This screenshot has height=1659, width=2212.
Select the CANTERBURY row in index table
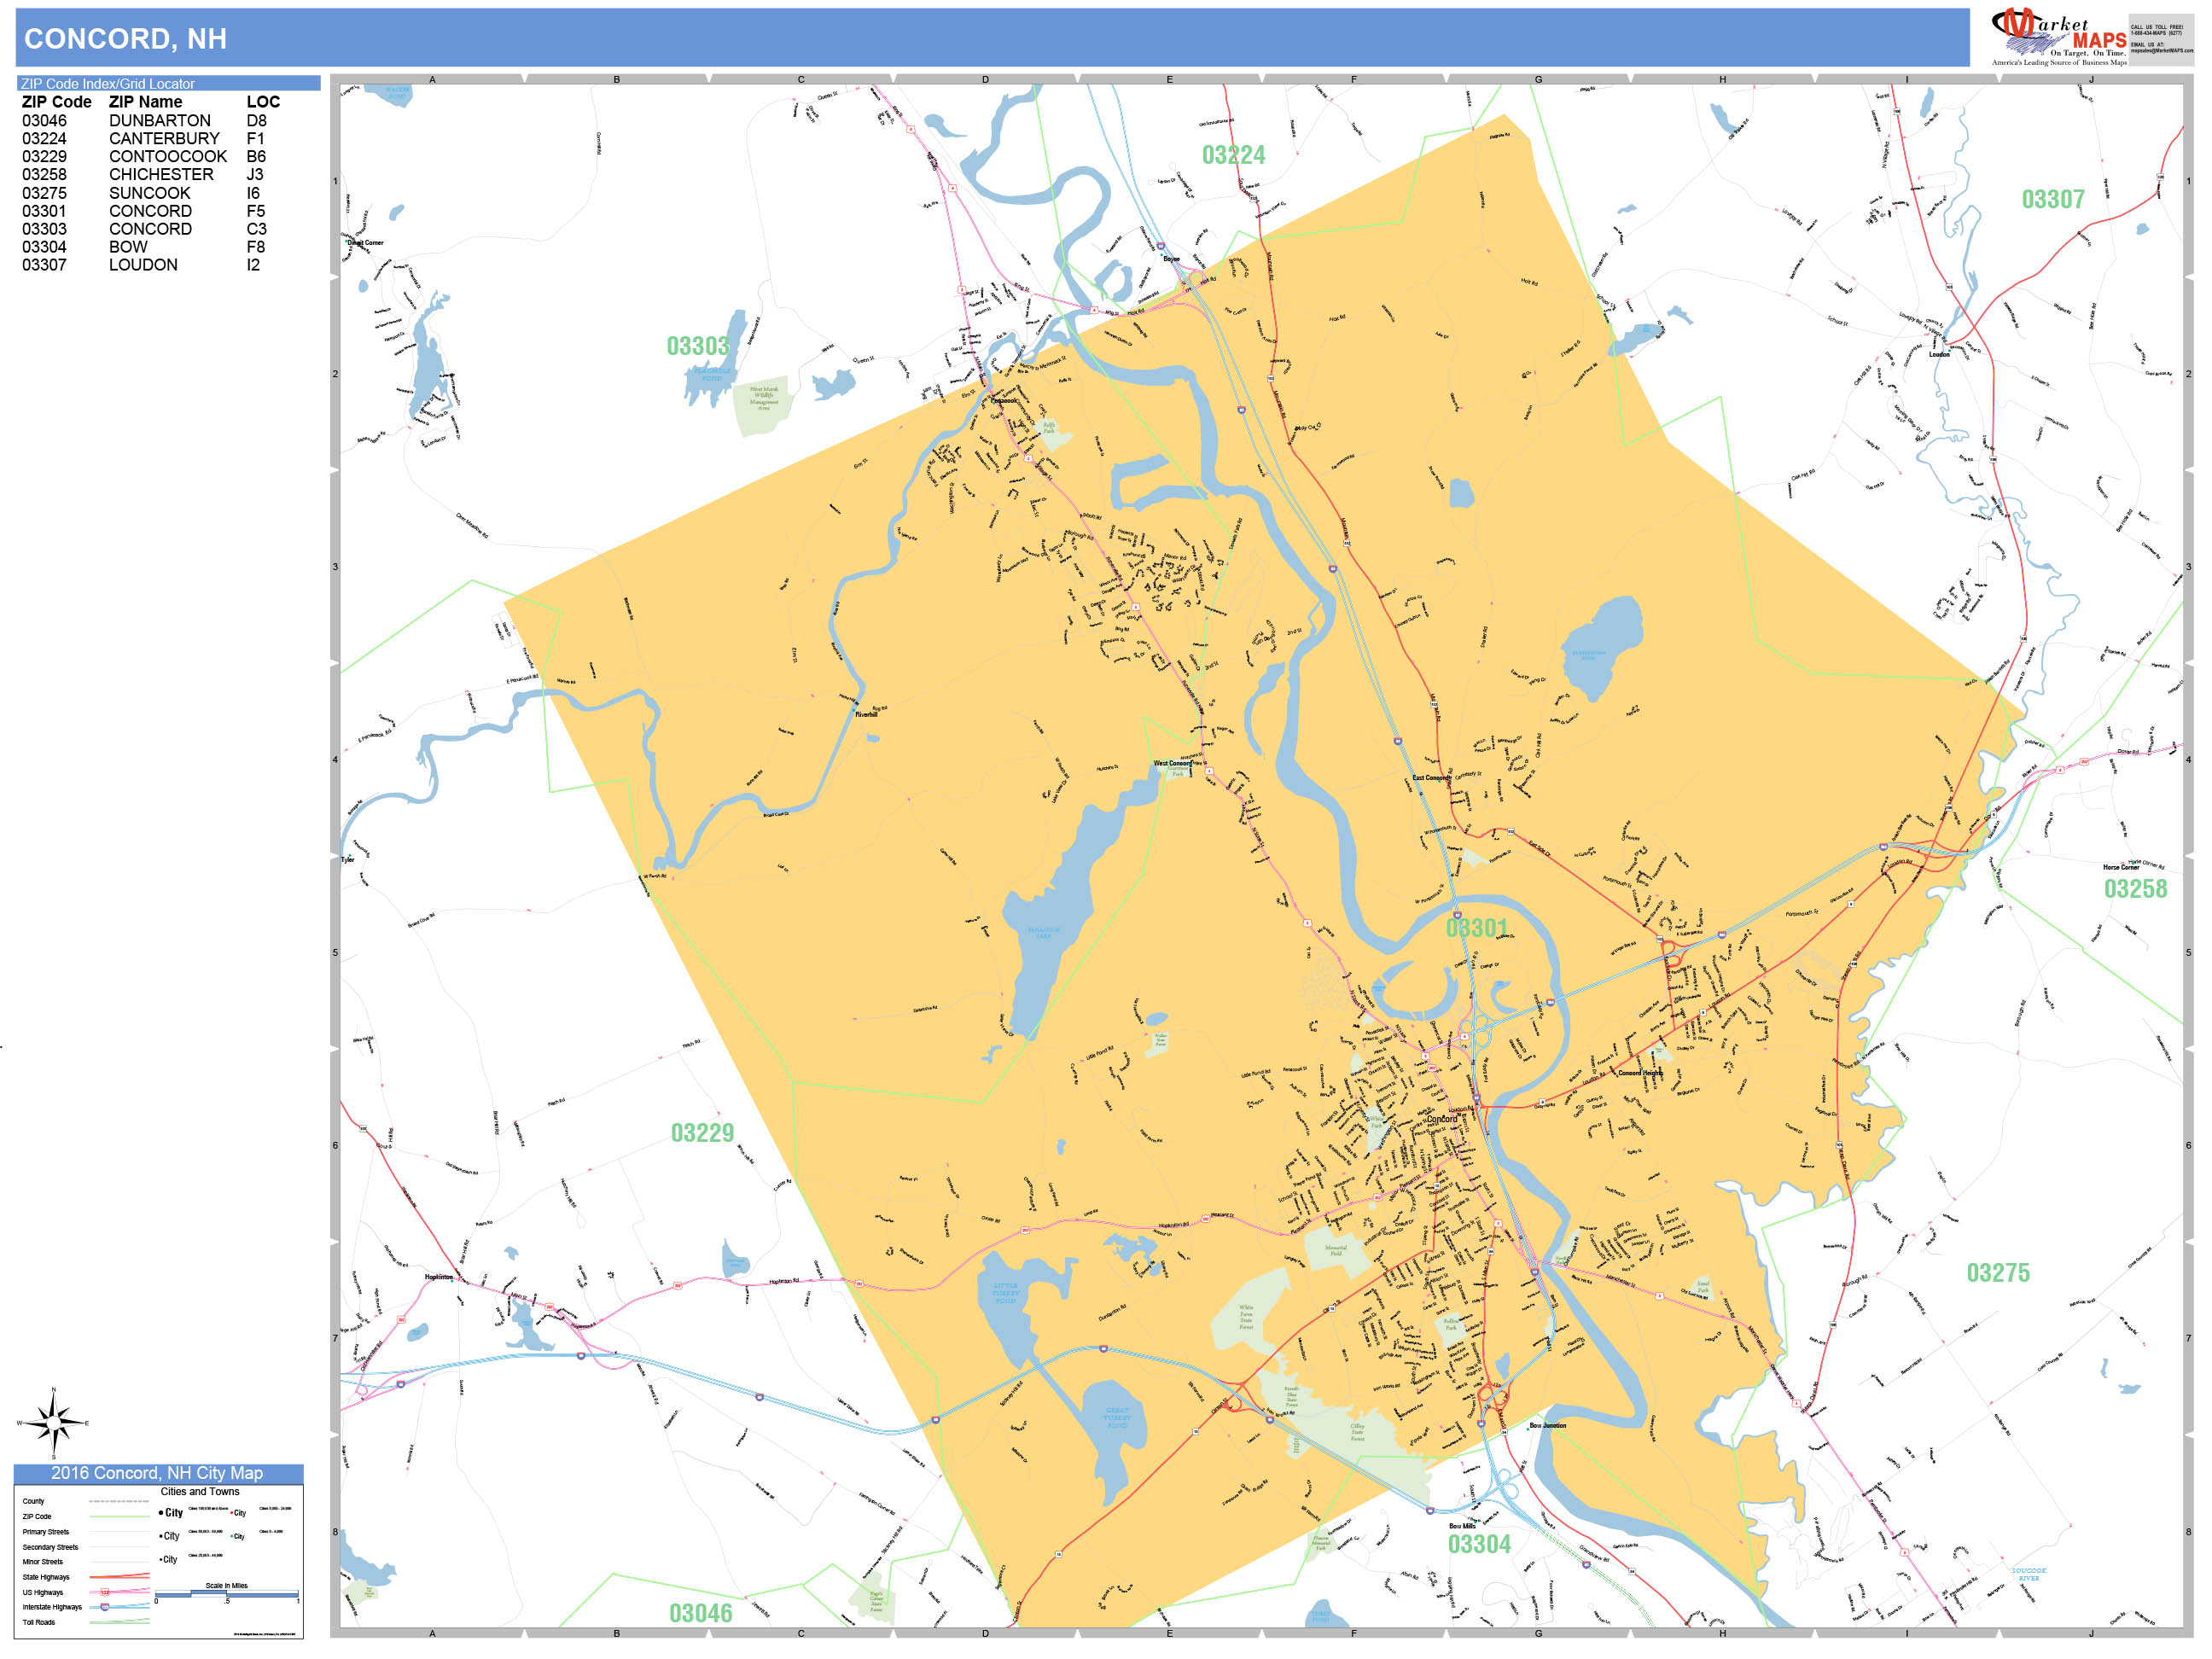pyautogui.click(x=145, y=139)
